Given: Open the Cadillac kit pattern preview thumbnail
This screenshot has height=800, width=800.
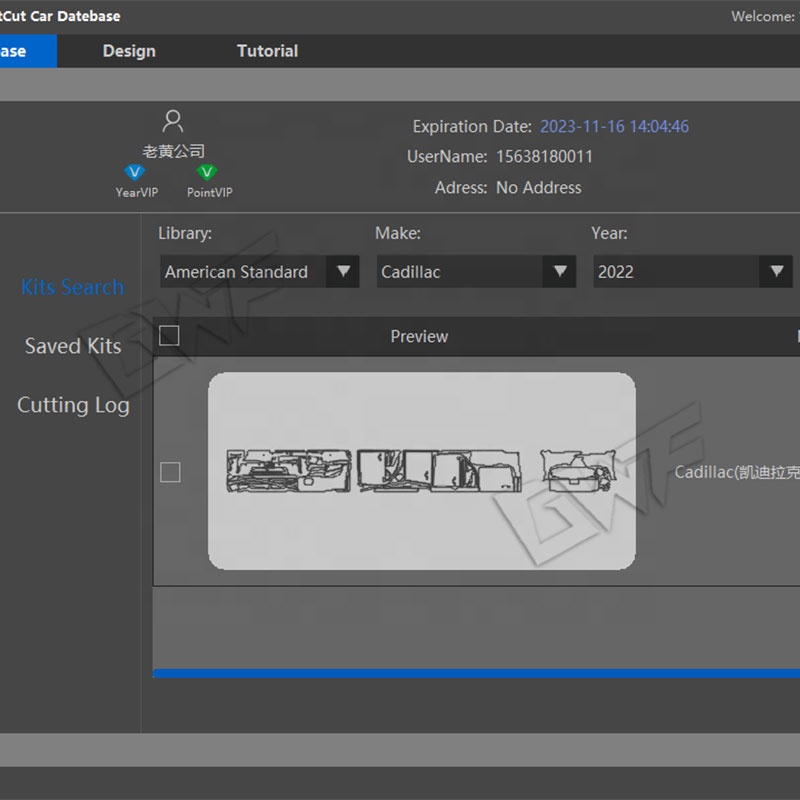Looking at the screenshot, I should click(421, 471).
